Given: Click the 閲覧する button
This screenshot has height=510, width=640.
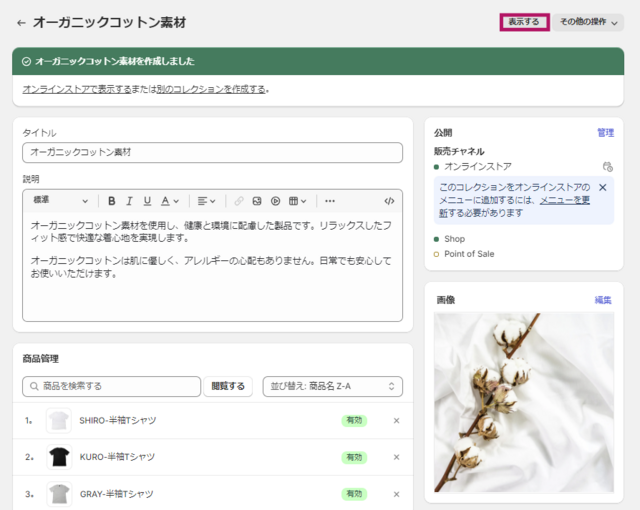Looking at the screenshot, I should pos(229,386).
